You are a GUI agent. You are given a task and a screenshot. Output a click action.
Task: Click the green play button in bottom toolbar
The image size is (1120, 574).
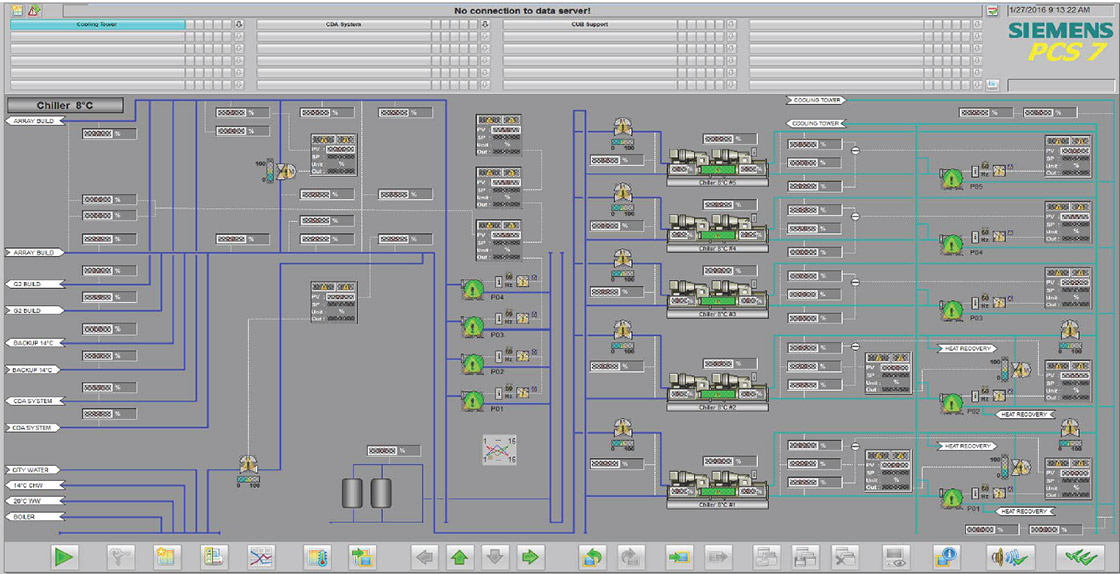(65, 556)
